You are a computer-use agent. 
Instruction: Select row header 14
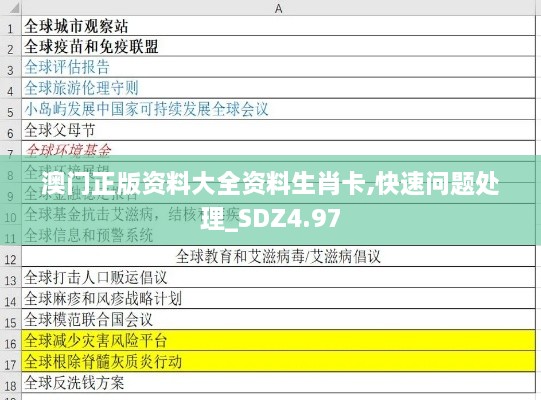click(x=11, y=299)
